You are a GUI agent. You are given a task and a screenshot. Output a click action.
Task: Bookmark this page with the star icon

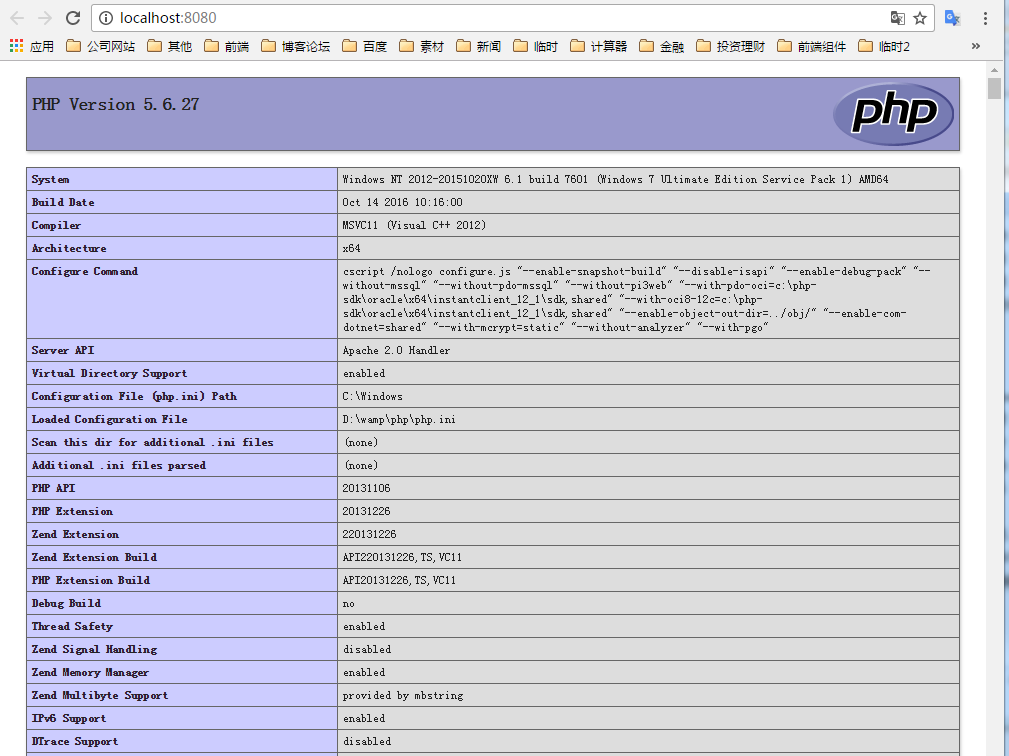pos(920,18)
